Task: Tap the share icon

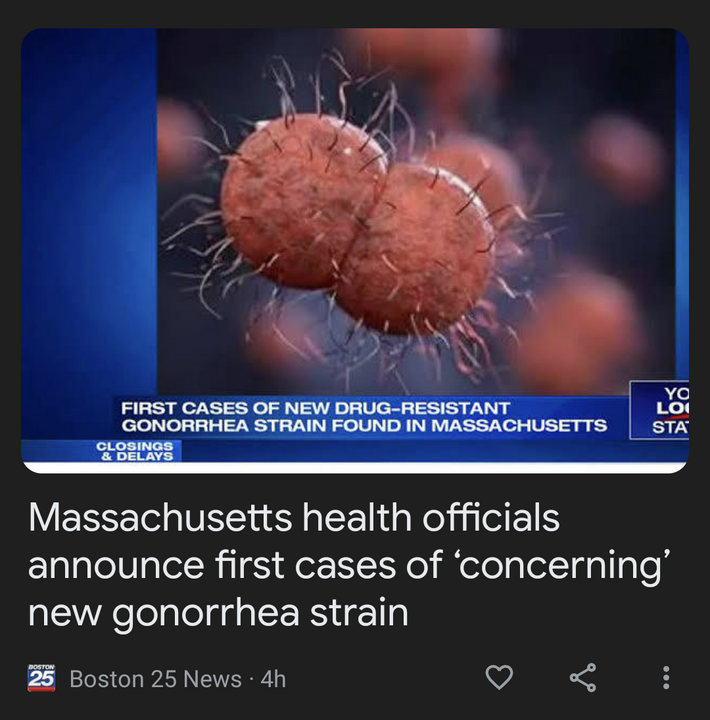Action: (583, 677)
